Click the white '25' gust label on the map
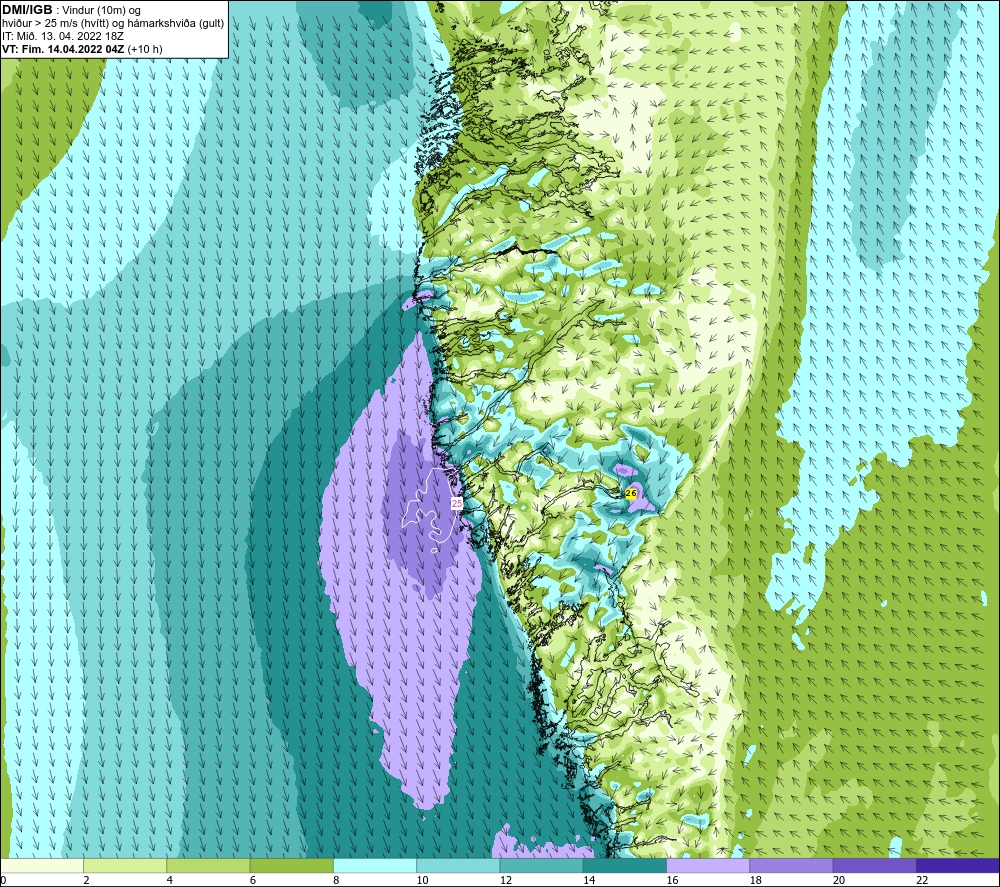This screenshot has height=887, width=1000. (x=457, y=503)
